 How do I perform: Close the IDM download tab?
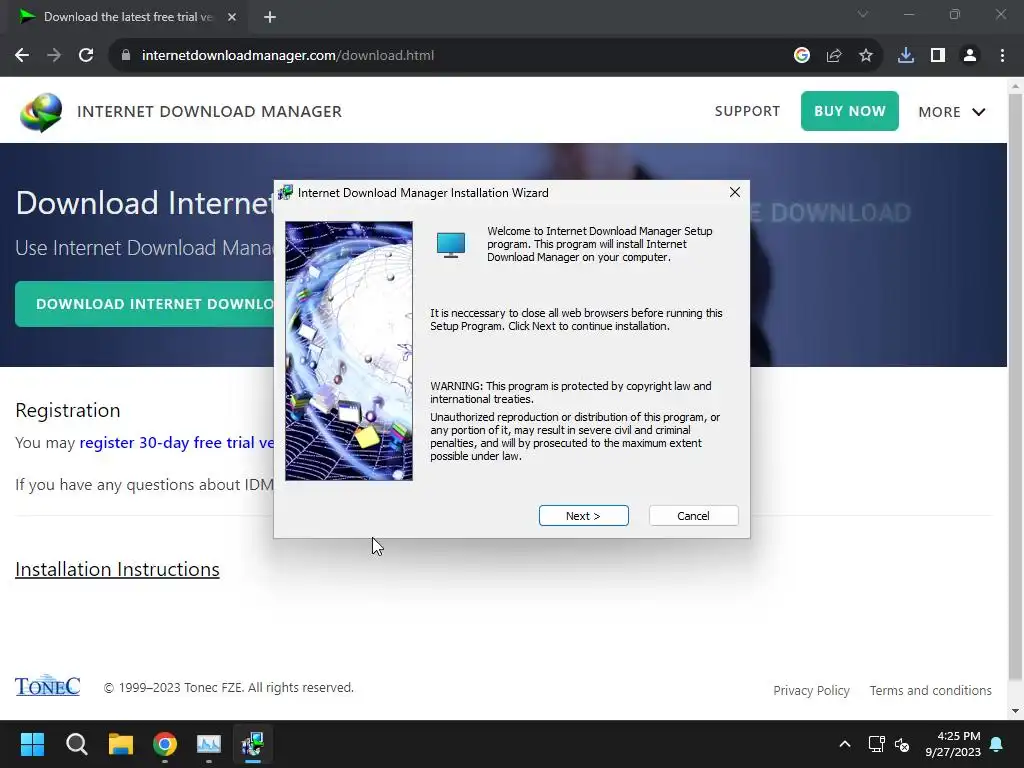(x=232, y=17)
